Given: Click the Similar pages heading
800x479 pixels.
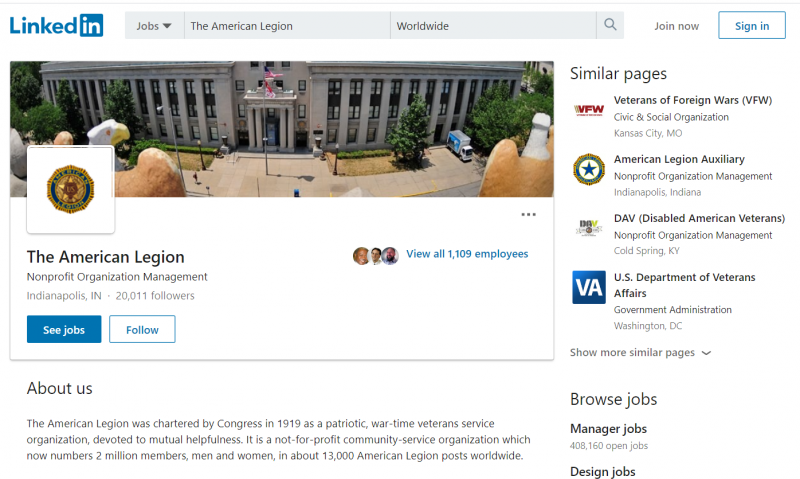Looking at the screenshot, I should point(618,73).
